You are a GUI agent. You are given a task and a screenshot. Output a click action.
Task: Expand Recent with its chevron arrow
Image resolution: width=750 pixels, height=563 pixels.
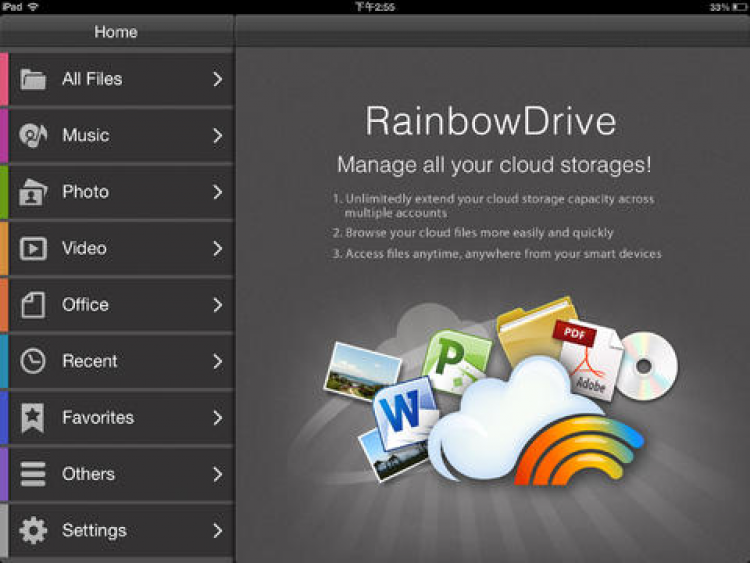[x=218, y=361]
